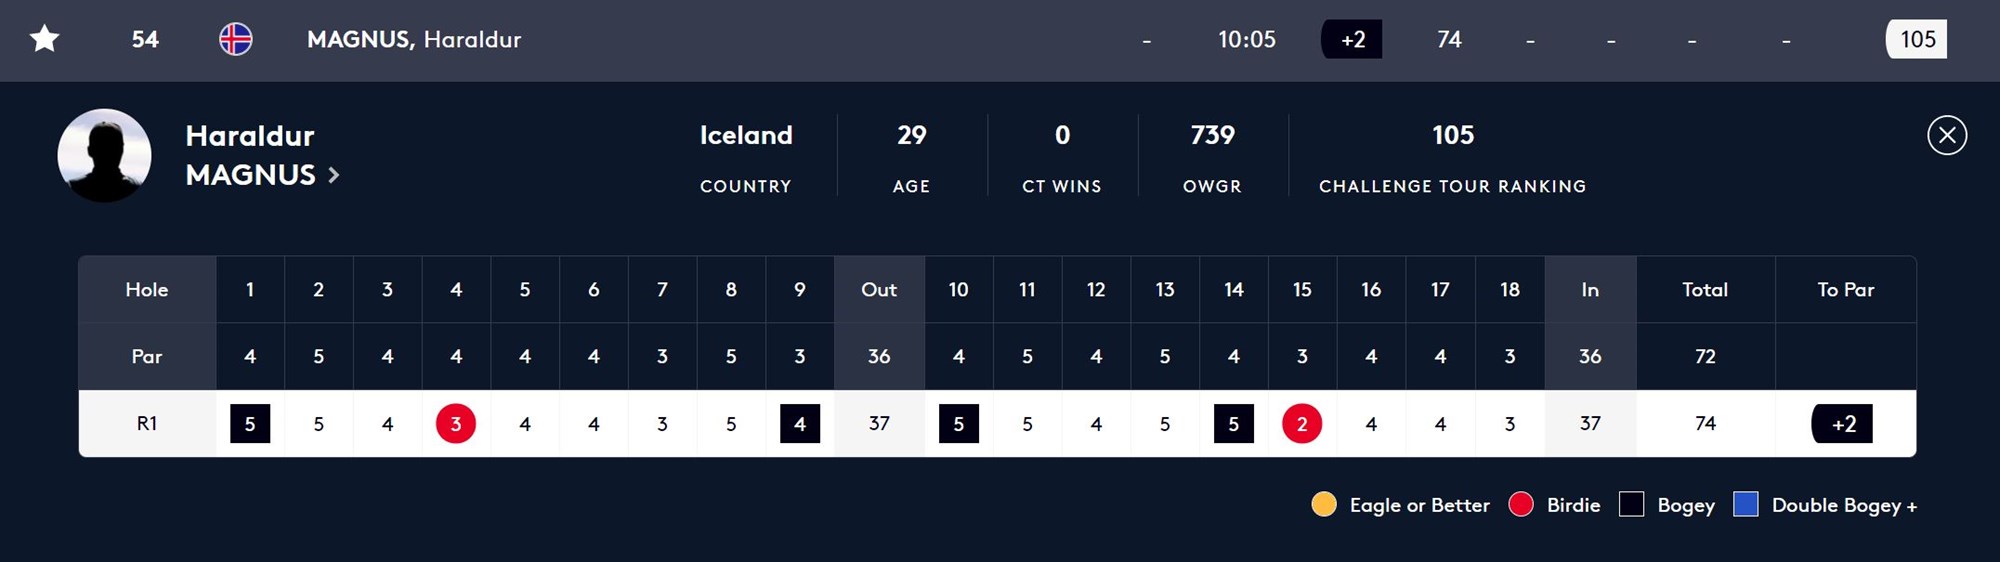Click the birdie circle on hole 4
The image size is (2000, 562).
[x=456, y=424]
